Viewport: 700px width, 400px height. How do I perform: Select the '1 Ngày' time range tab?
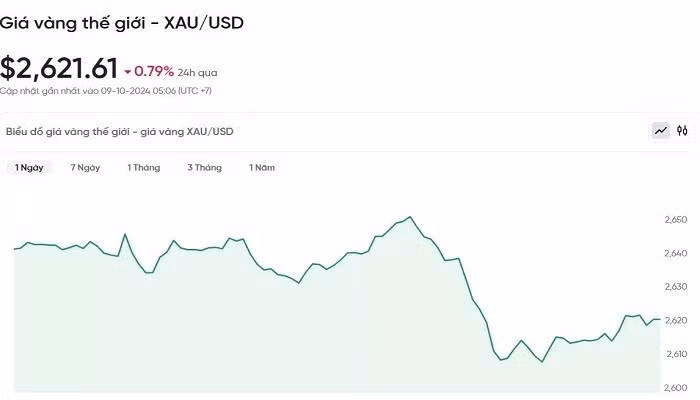pyautogui.click(x=29, y=168)
